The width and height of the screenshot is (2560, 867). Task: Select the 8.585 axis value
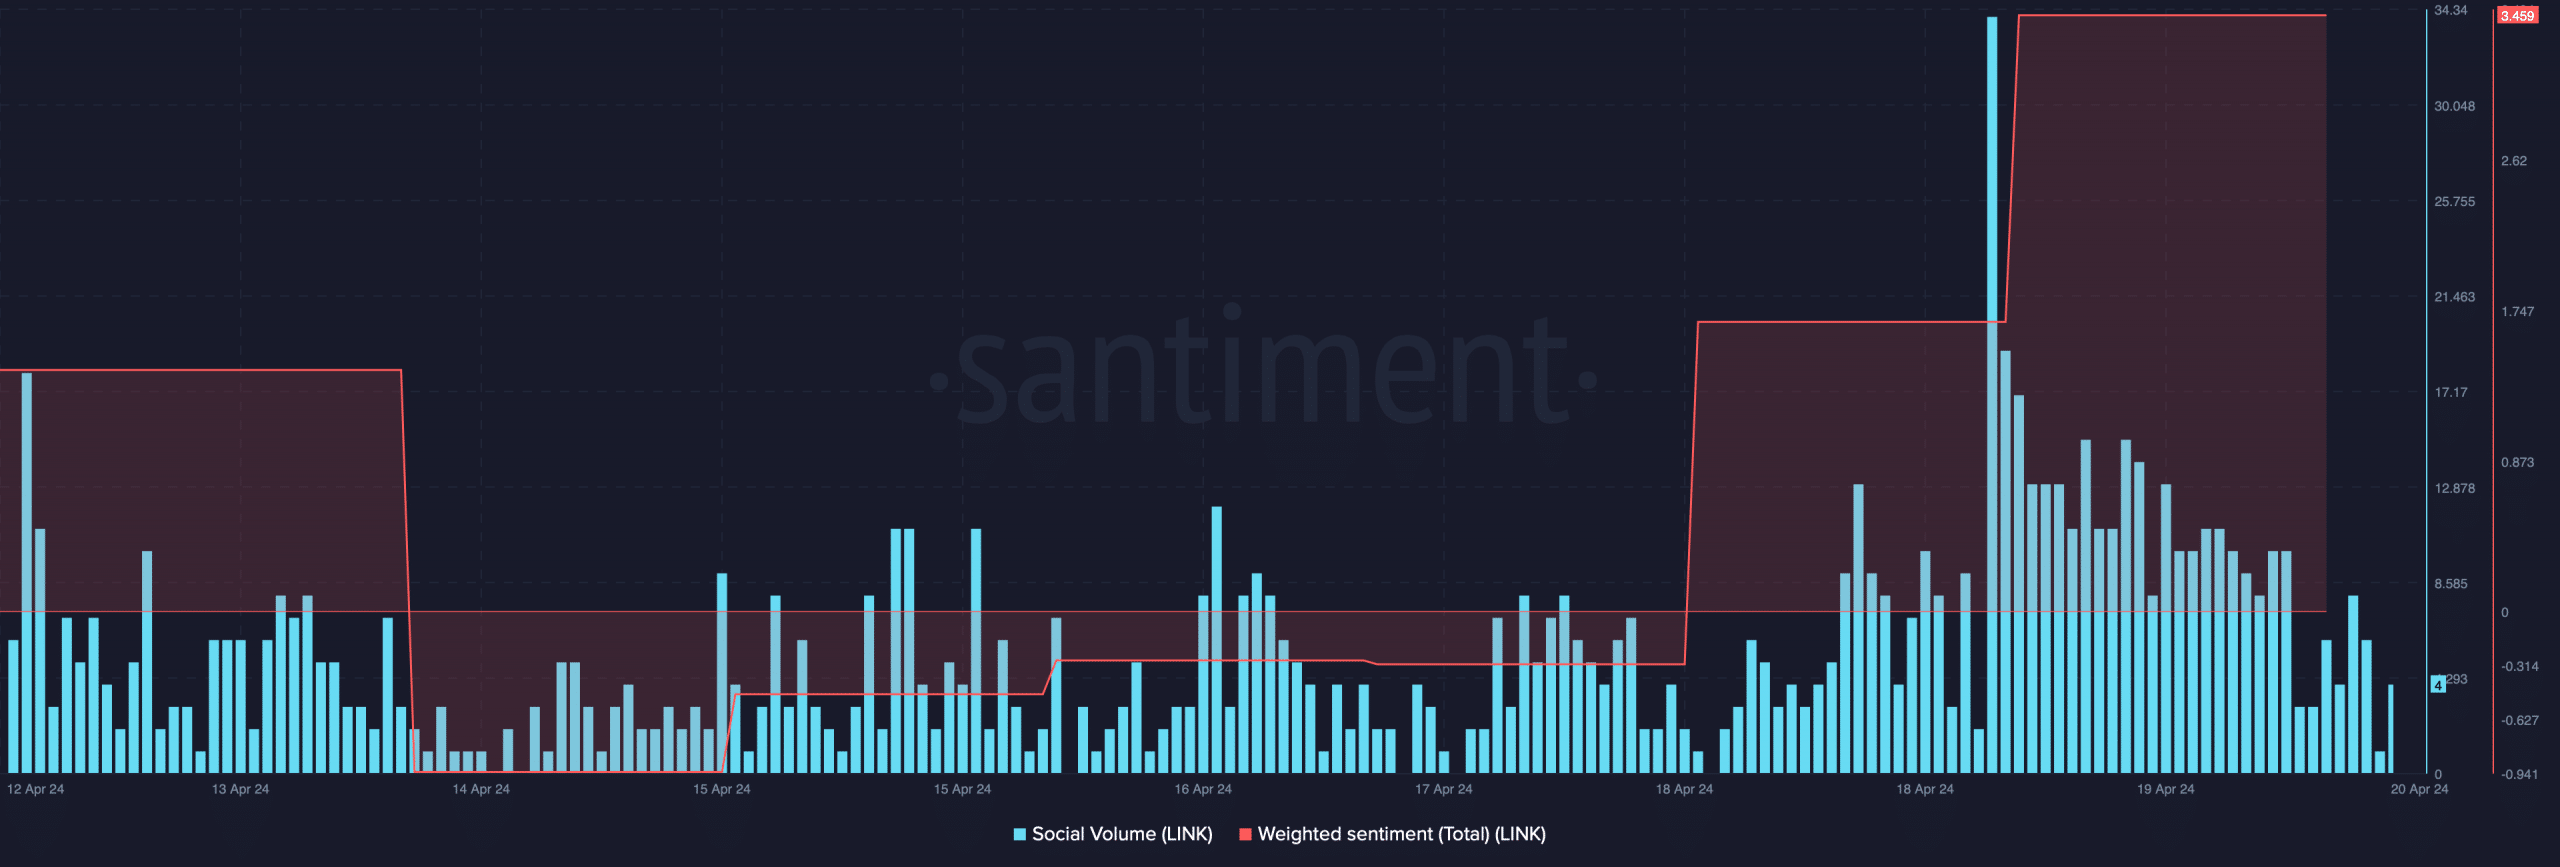(x=2450, y=583)
